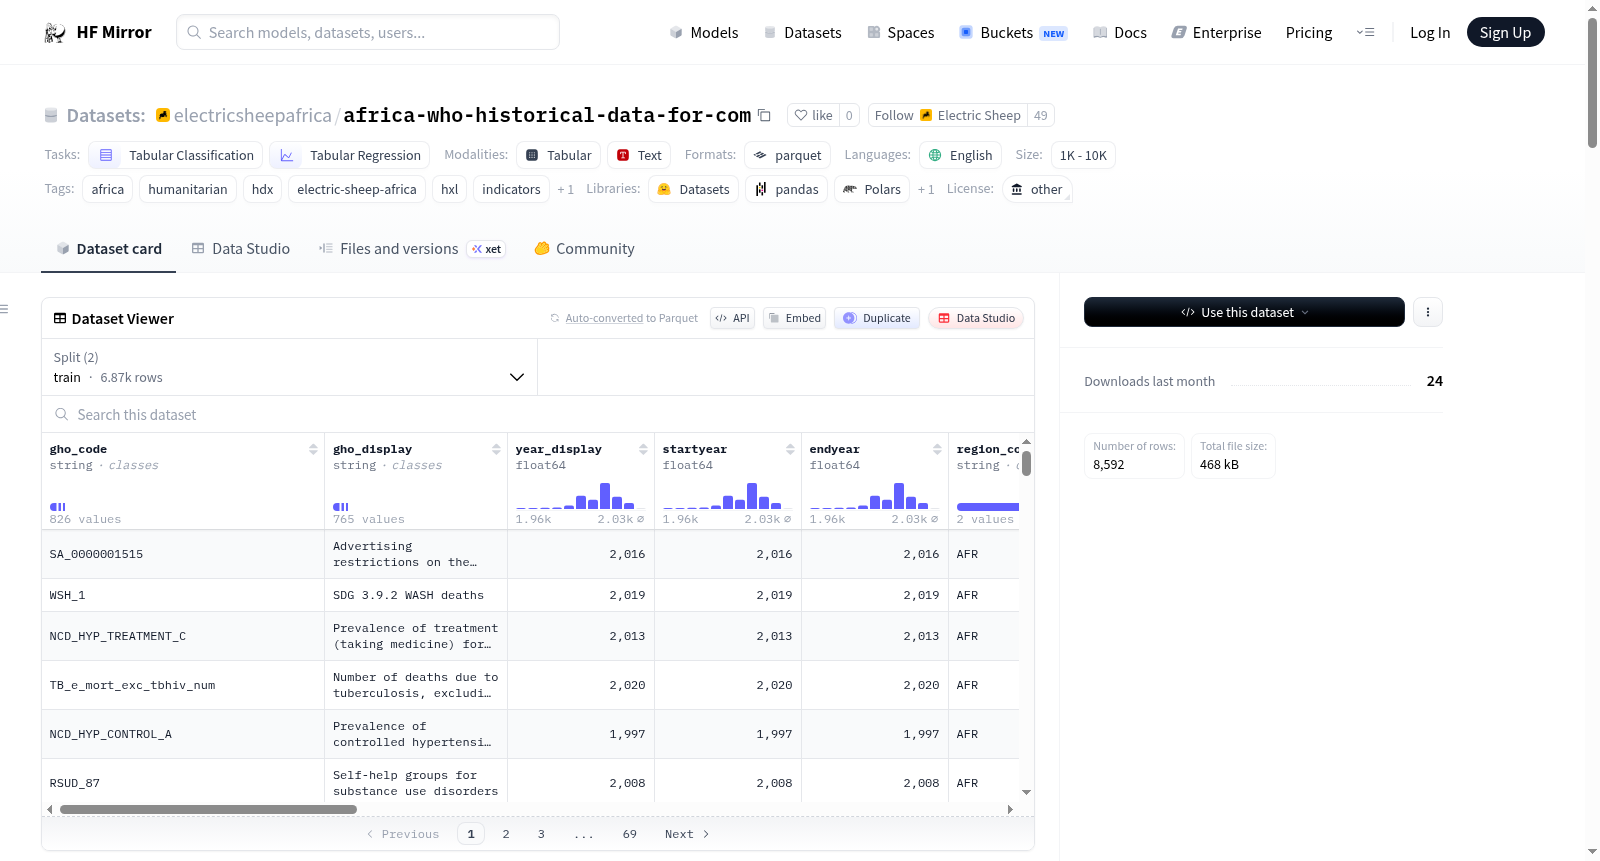Screen dimensions: 1600x861
Task: Expand the Split train dropdown
Action: (x=289, y=367)
